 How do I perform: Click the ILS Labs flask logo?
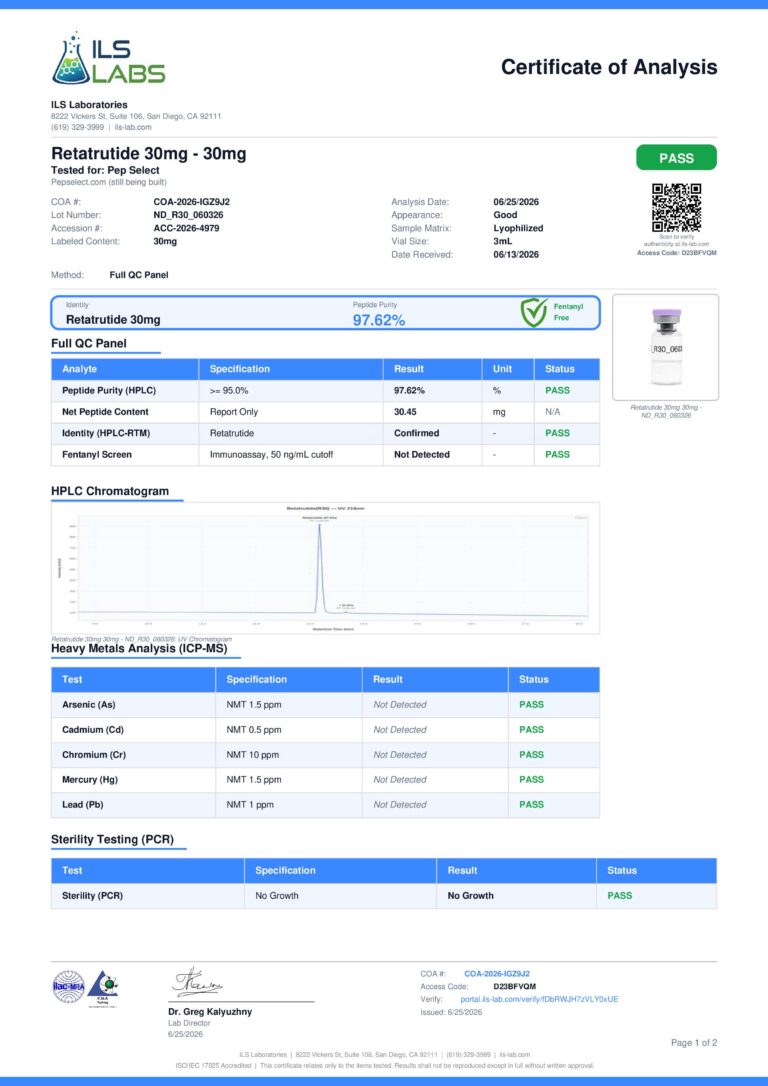click(x=109, y=58)
